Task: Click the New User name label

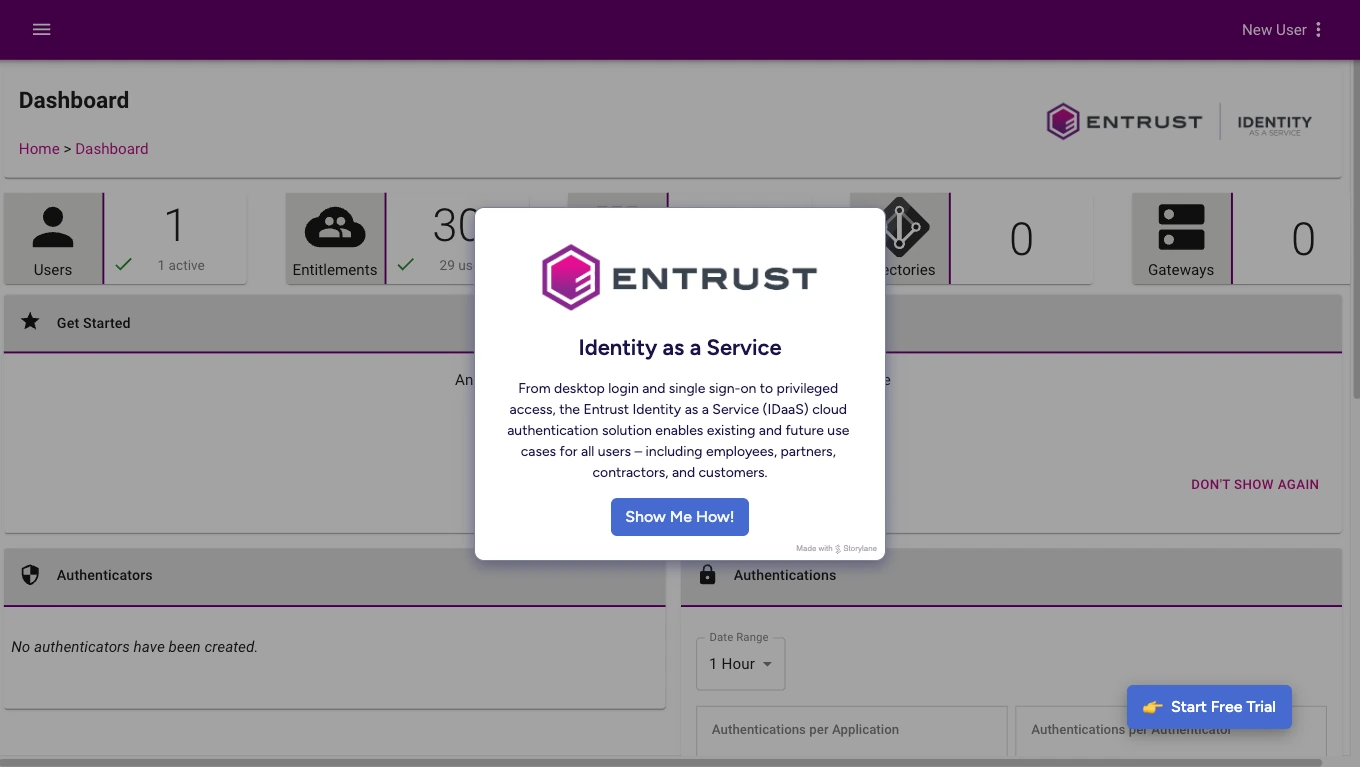Action: point(1274,30)
